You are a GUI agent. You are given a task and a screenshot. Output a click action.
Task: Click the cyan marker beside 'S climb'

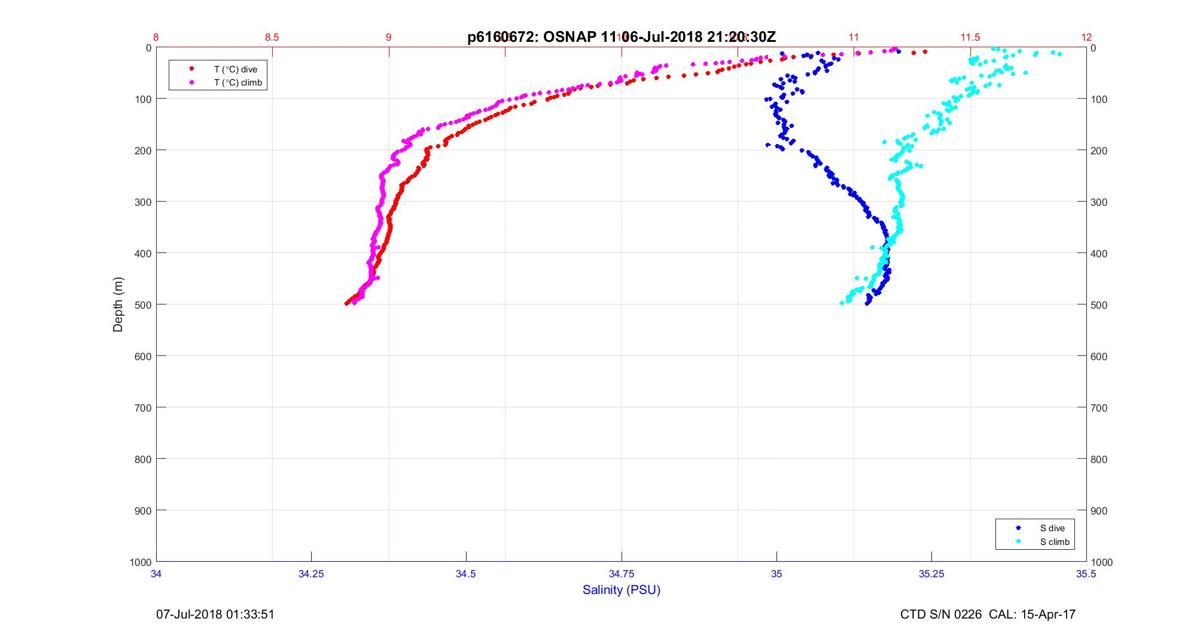[1018, 542]
